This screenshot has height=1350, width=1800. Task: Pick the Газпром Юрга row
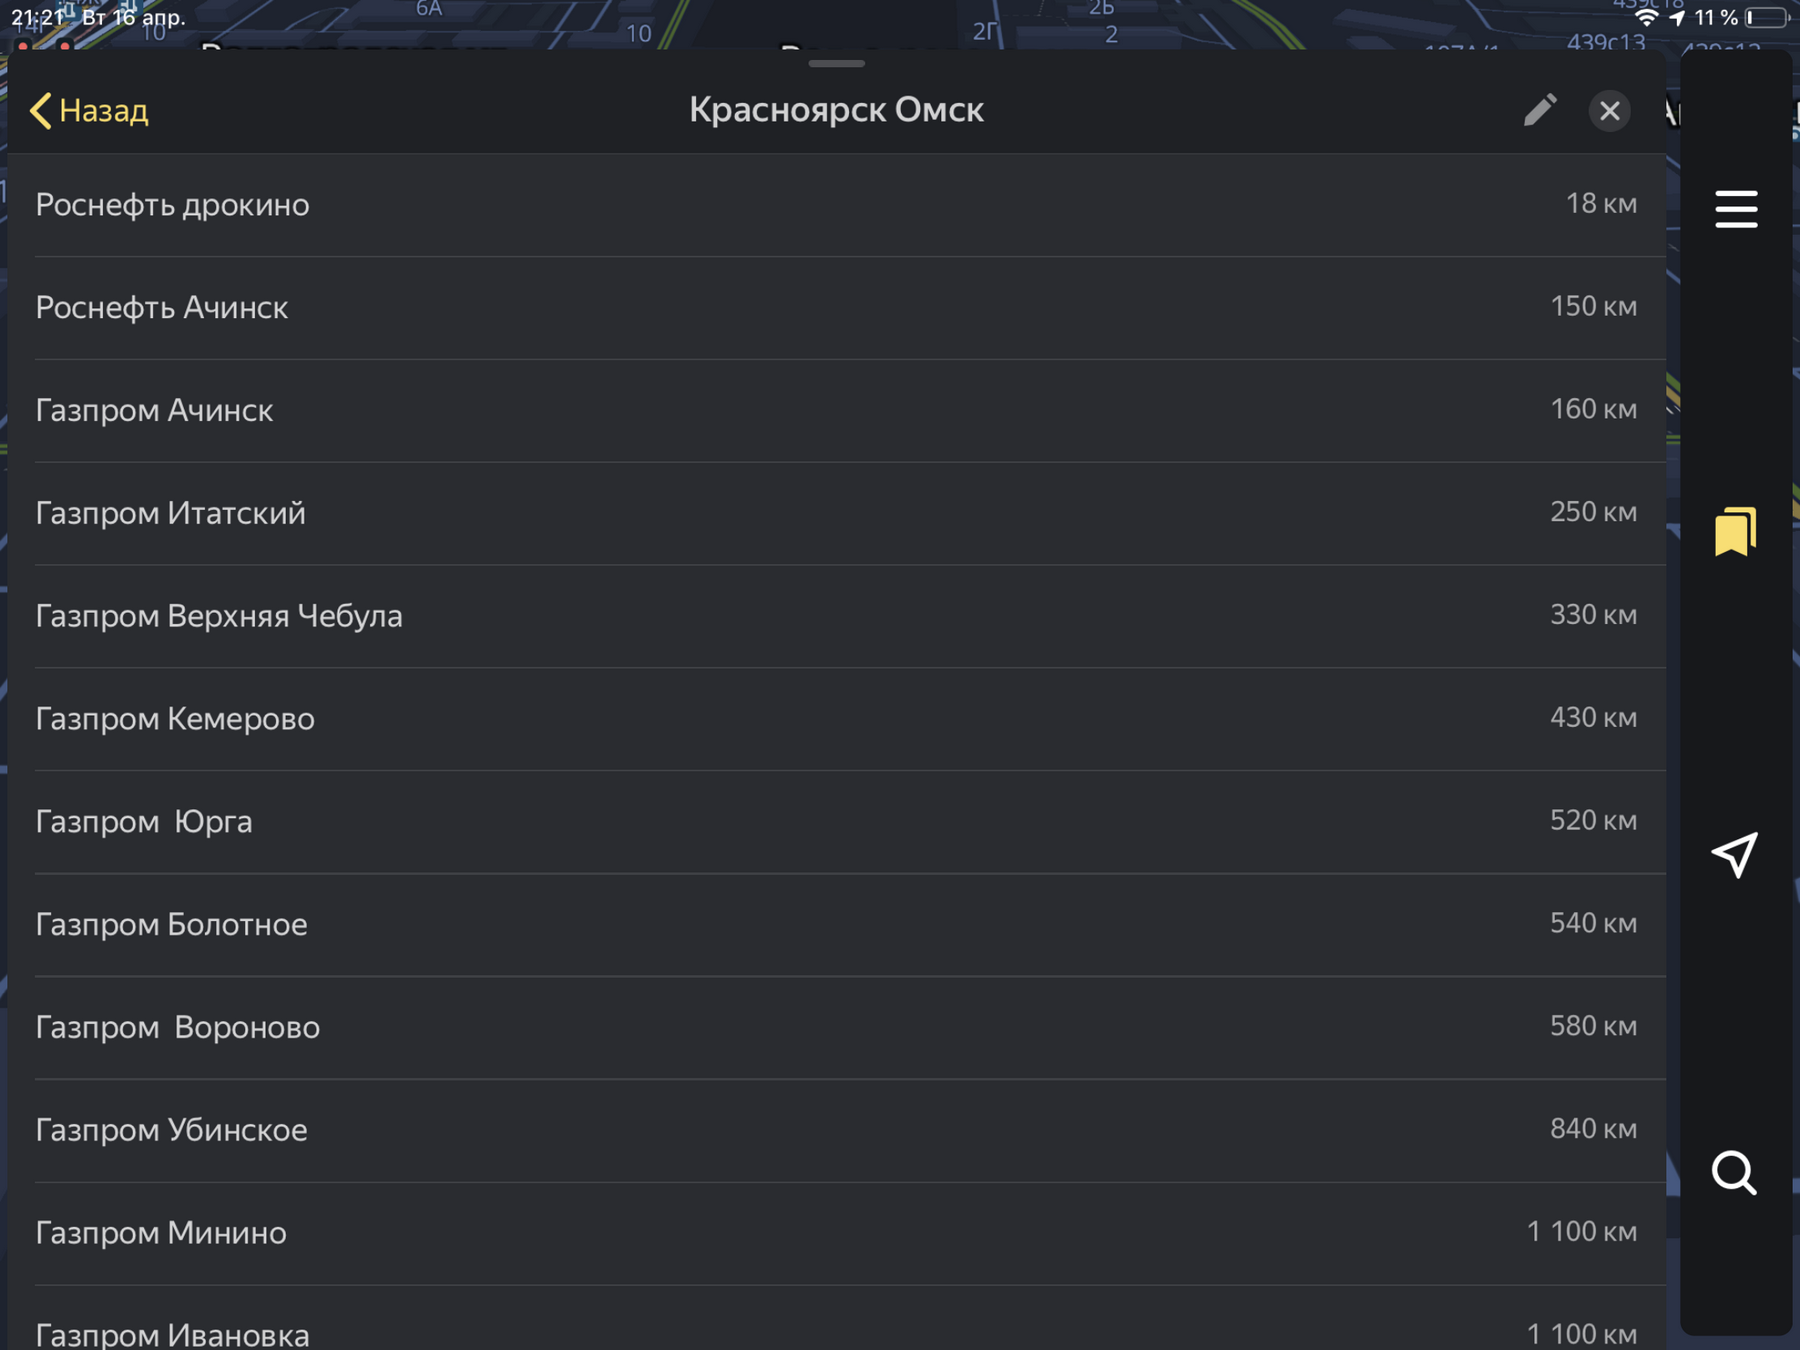(x=836, y=822)
